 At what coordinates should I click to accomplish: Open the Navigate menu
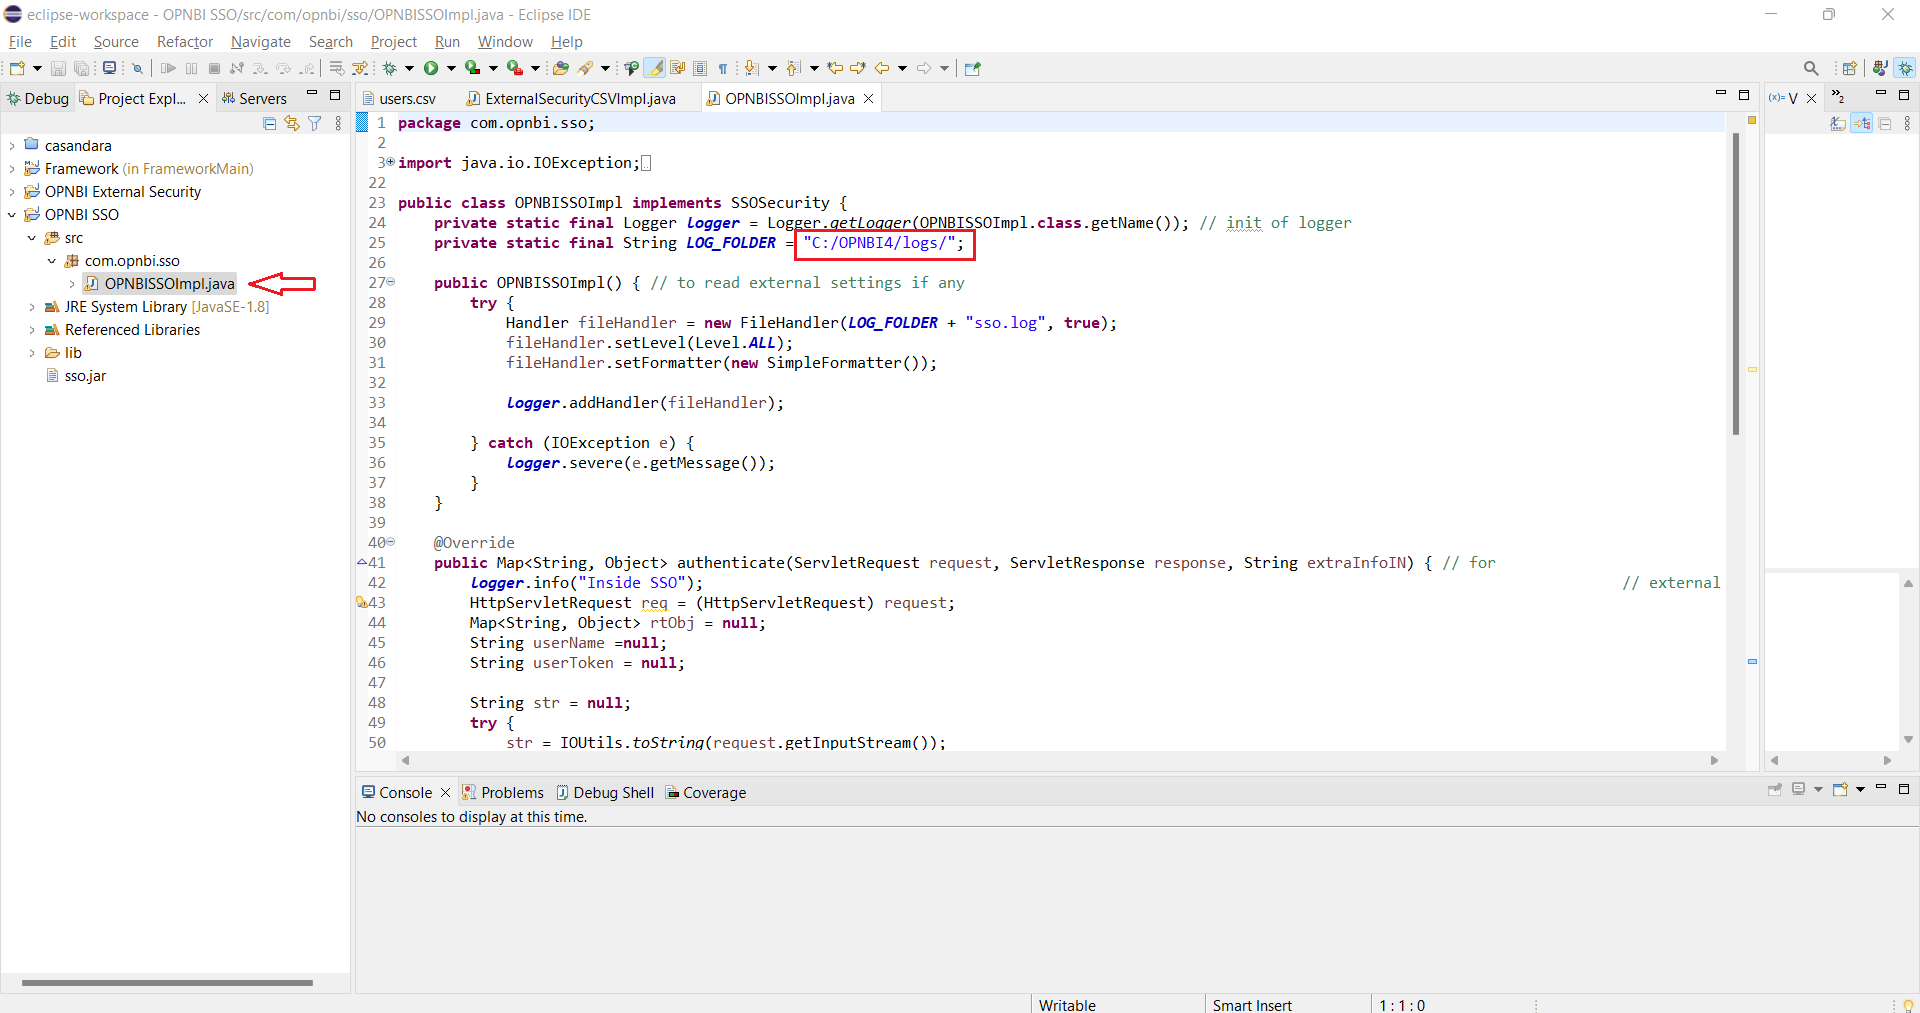tap(260, 41)
